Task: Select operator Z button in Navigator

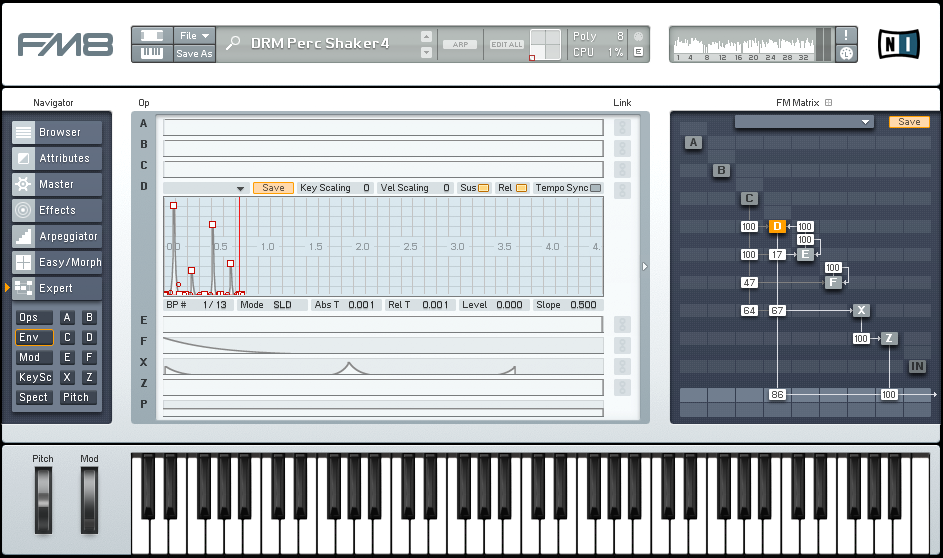Action: click(x=89, y=377)
